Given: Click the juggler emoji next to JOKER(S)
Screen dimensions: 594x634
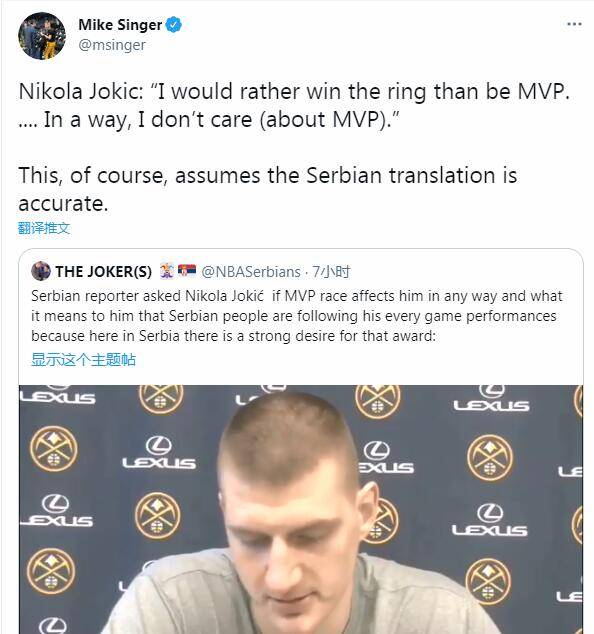Looking at the screenshot, I should pos(166,271).
